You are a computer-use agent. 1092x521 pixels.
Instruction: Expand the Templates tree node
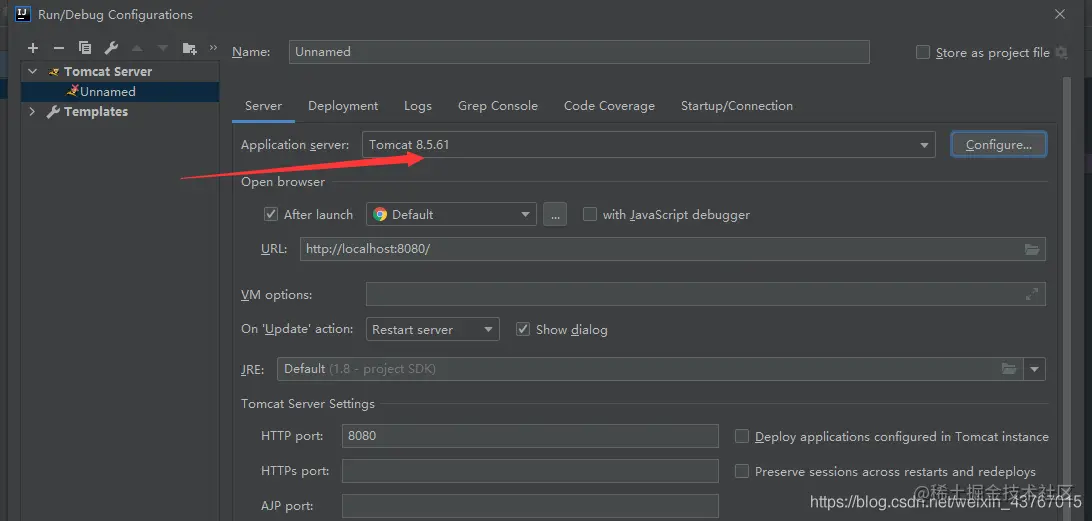pyautogui.click(x=32, y=111)
